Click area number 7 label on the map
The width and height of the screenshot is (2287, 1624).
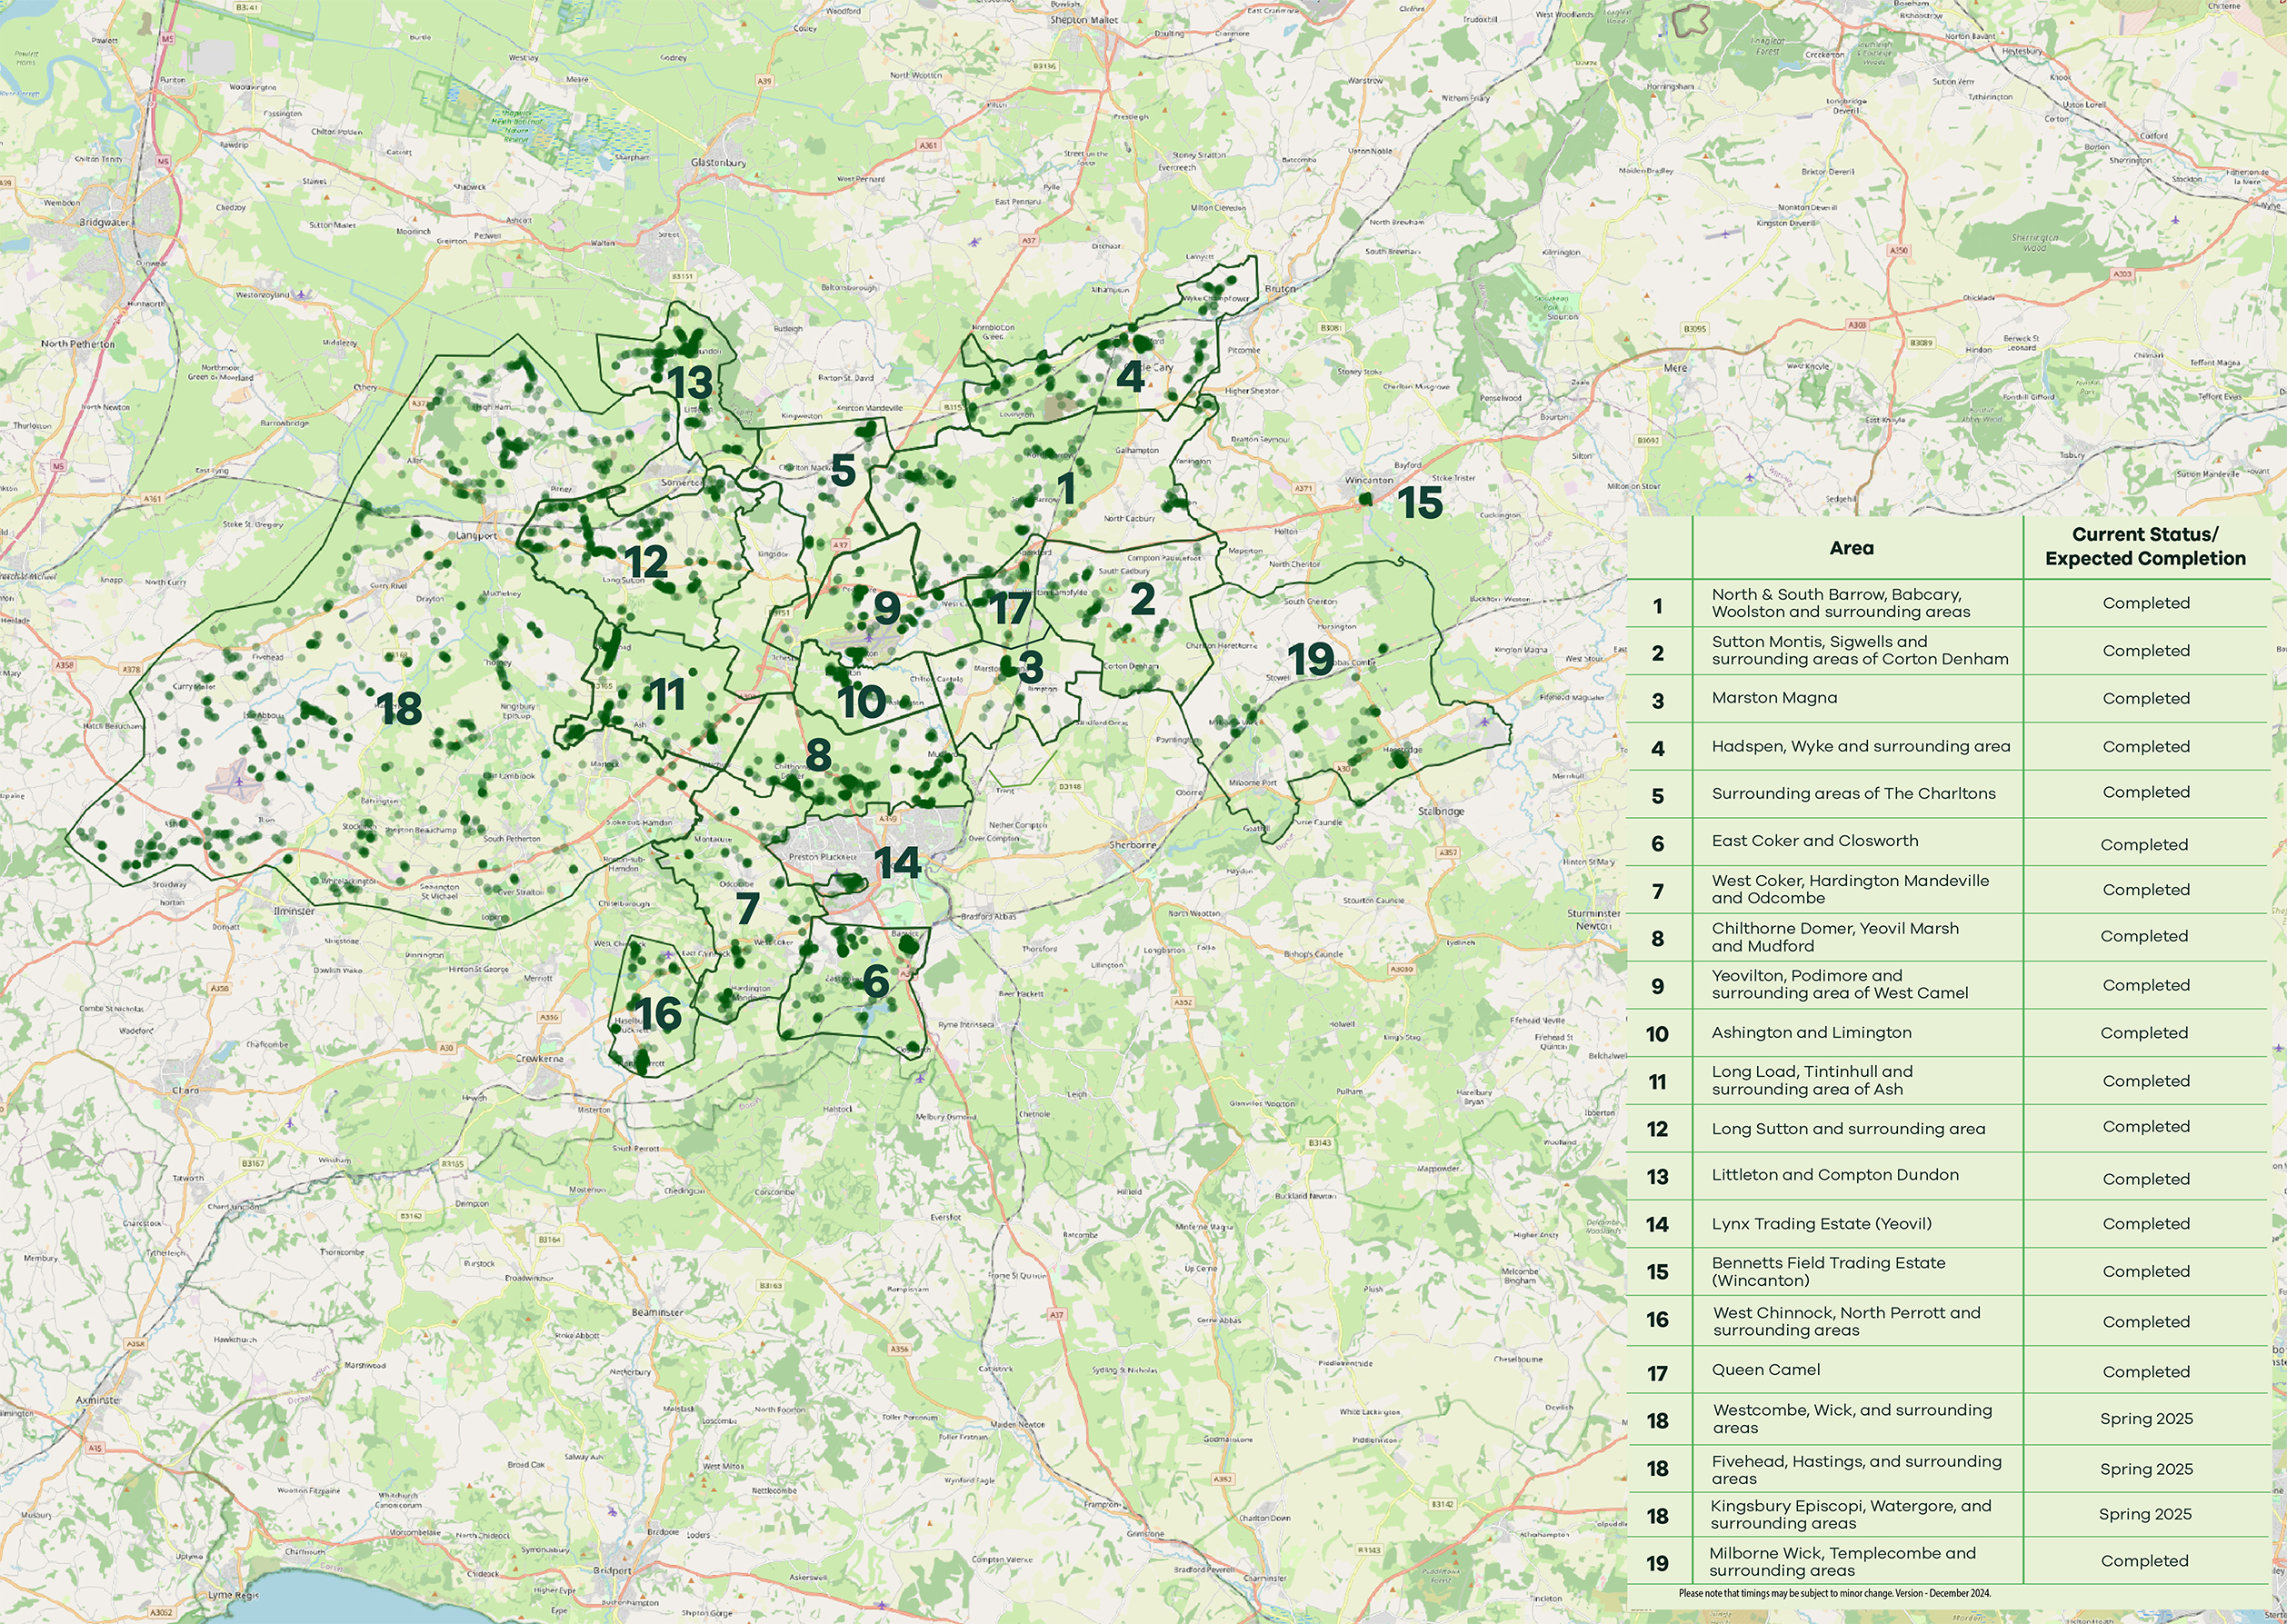coord(747,908)
